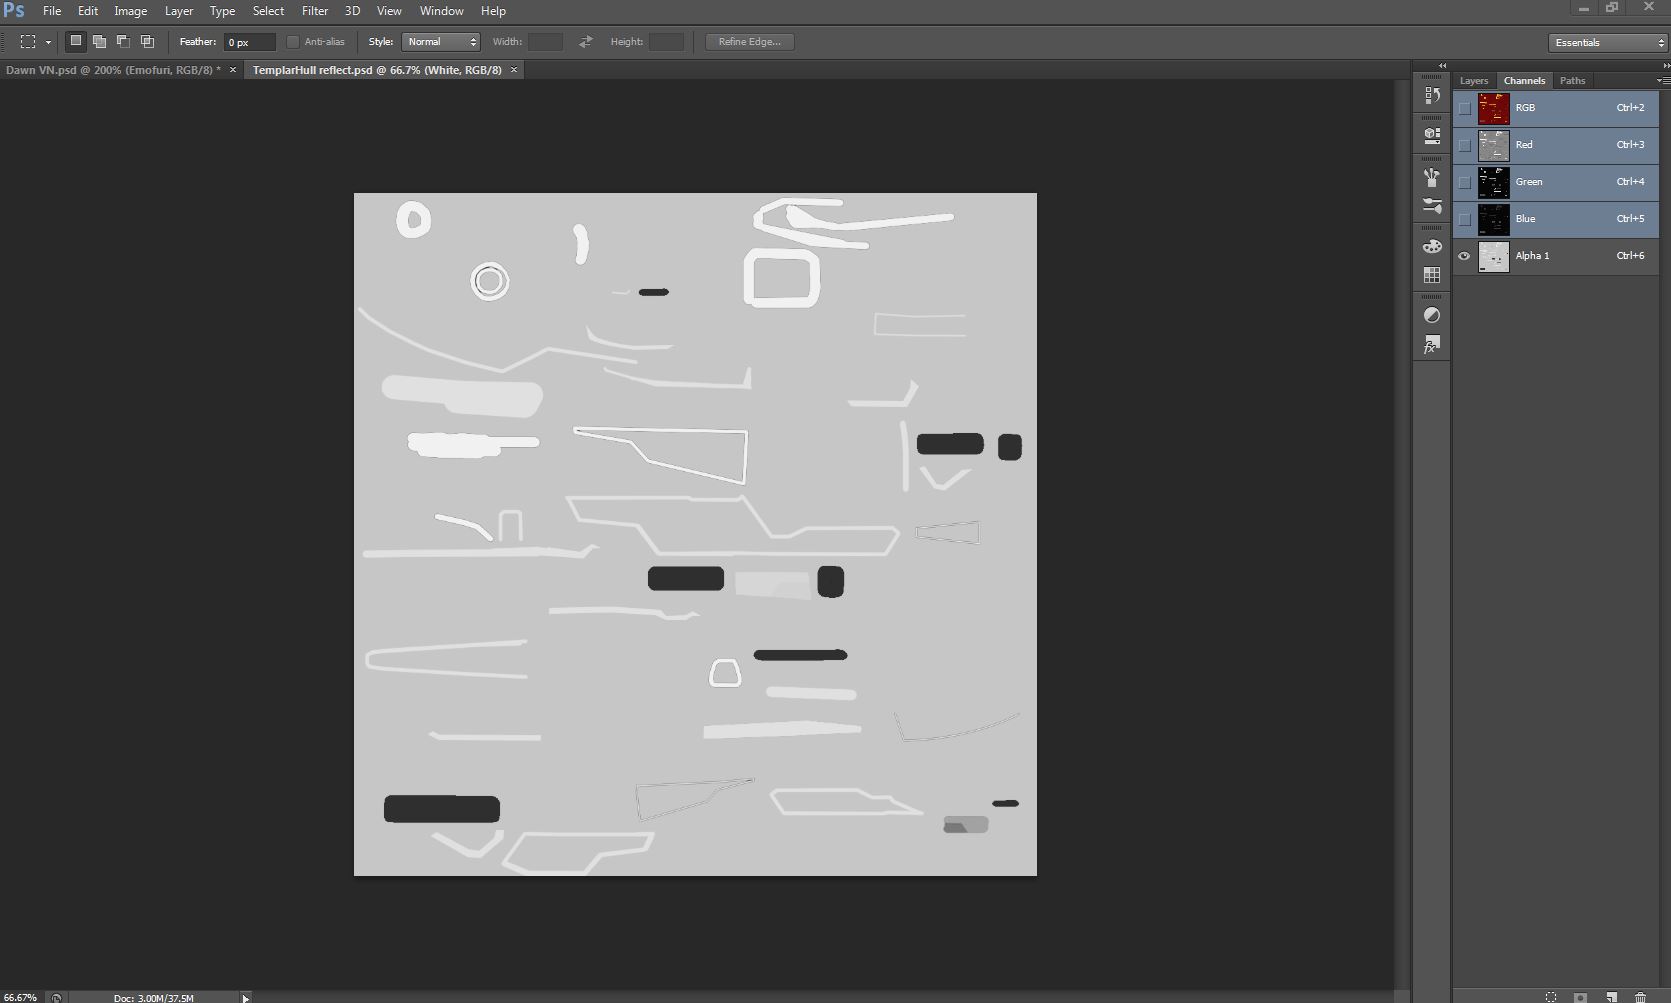
Task: Click the Doc: 3.00M/37.5M status text
Action: pos(154,998)
